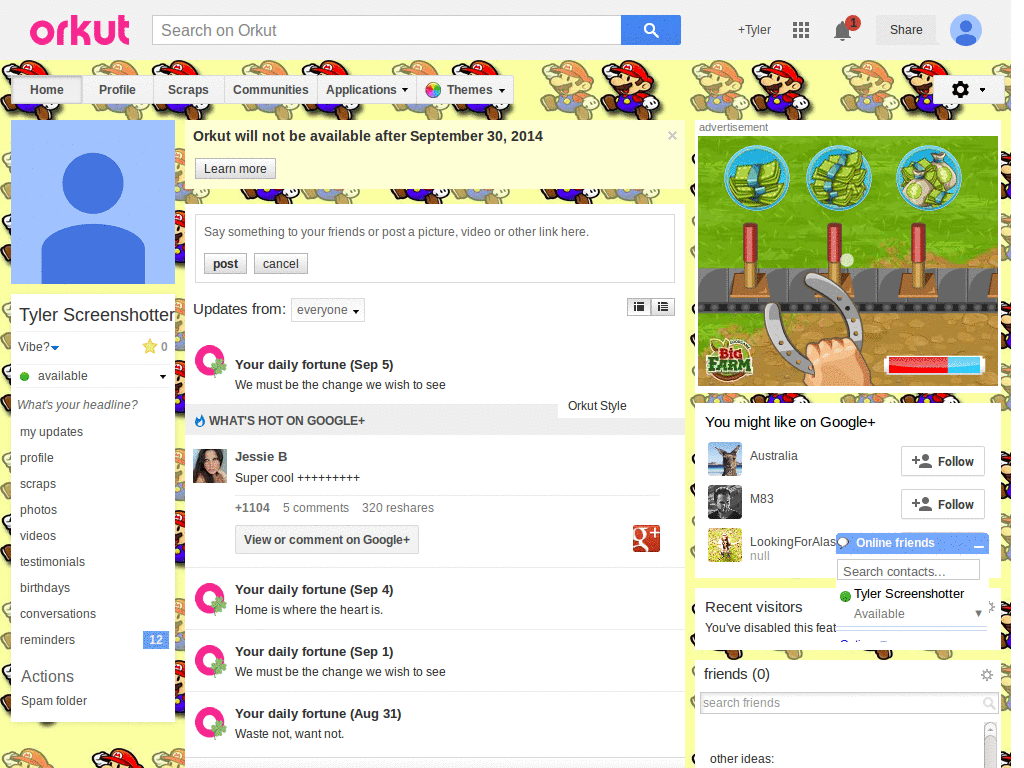
Task: Open conversations in sidebar
Action: (x=58, y=614)
